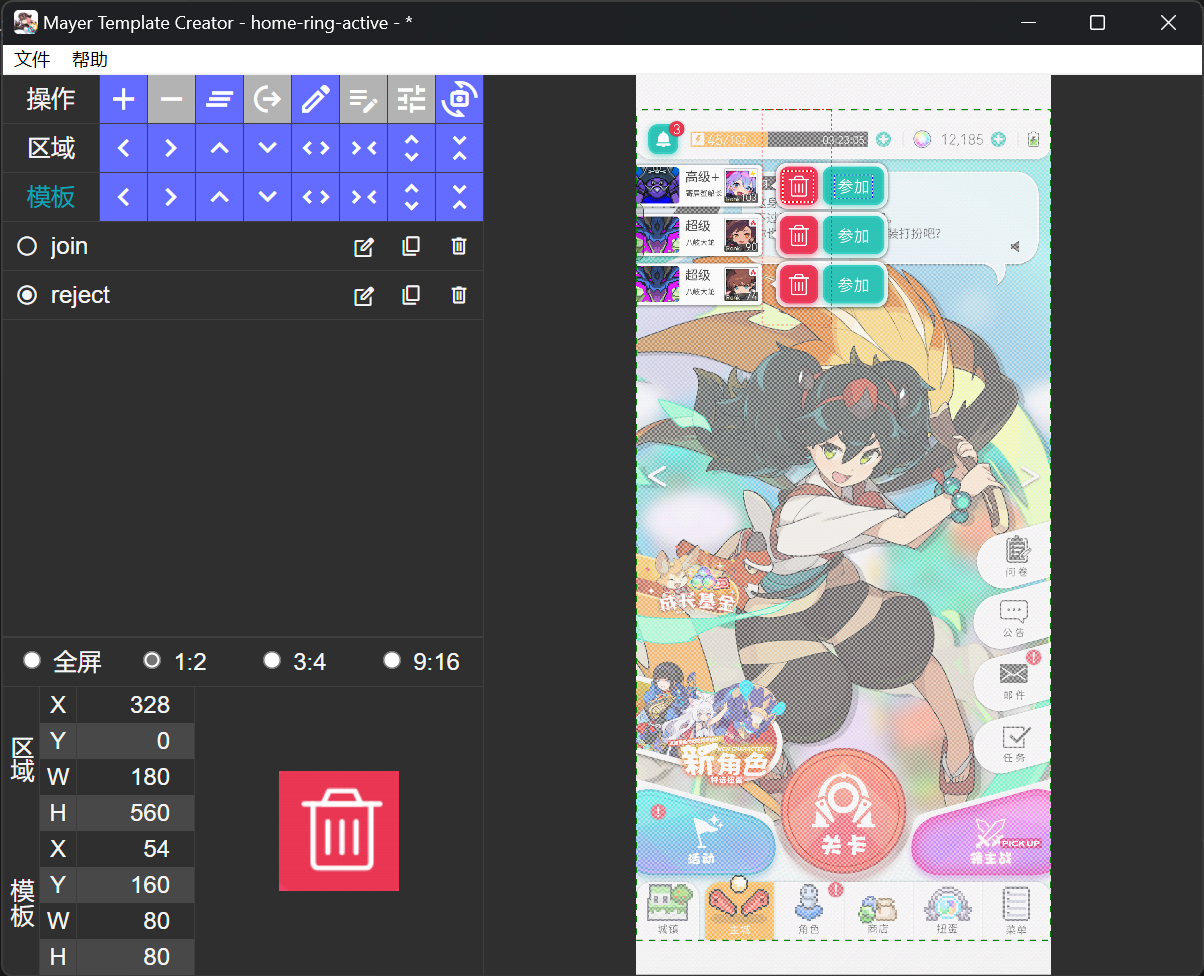This screenshot has height=976, width=1204.
Task: Click the 模板 X value field 54
Action: [x=136, y=849]
